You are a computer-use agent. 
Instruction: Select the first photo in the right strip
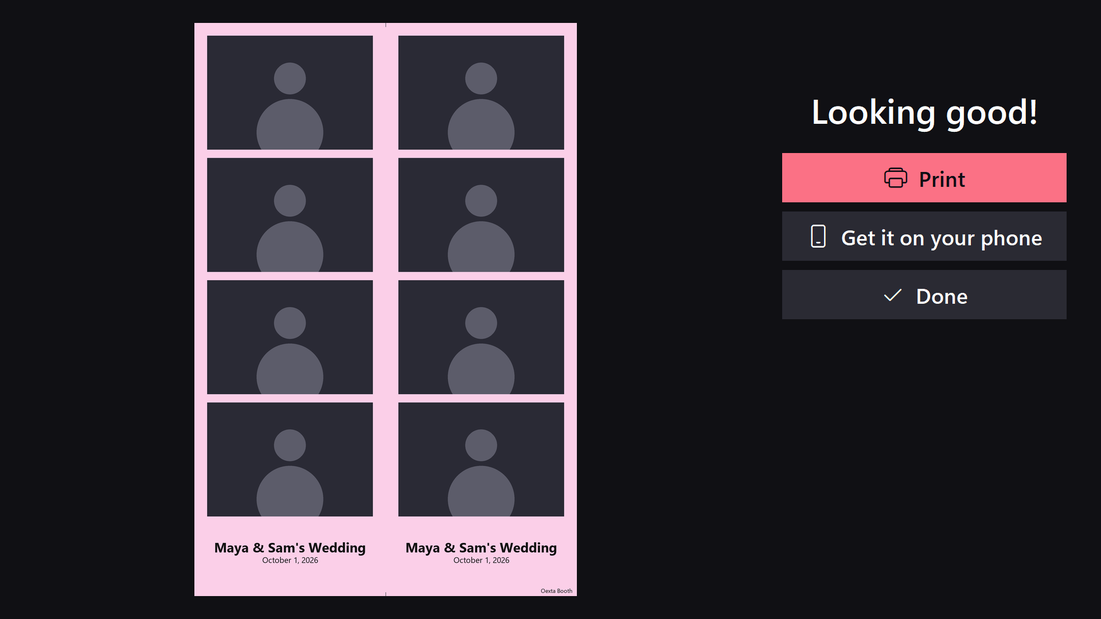(x=481, y=93)
